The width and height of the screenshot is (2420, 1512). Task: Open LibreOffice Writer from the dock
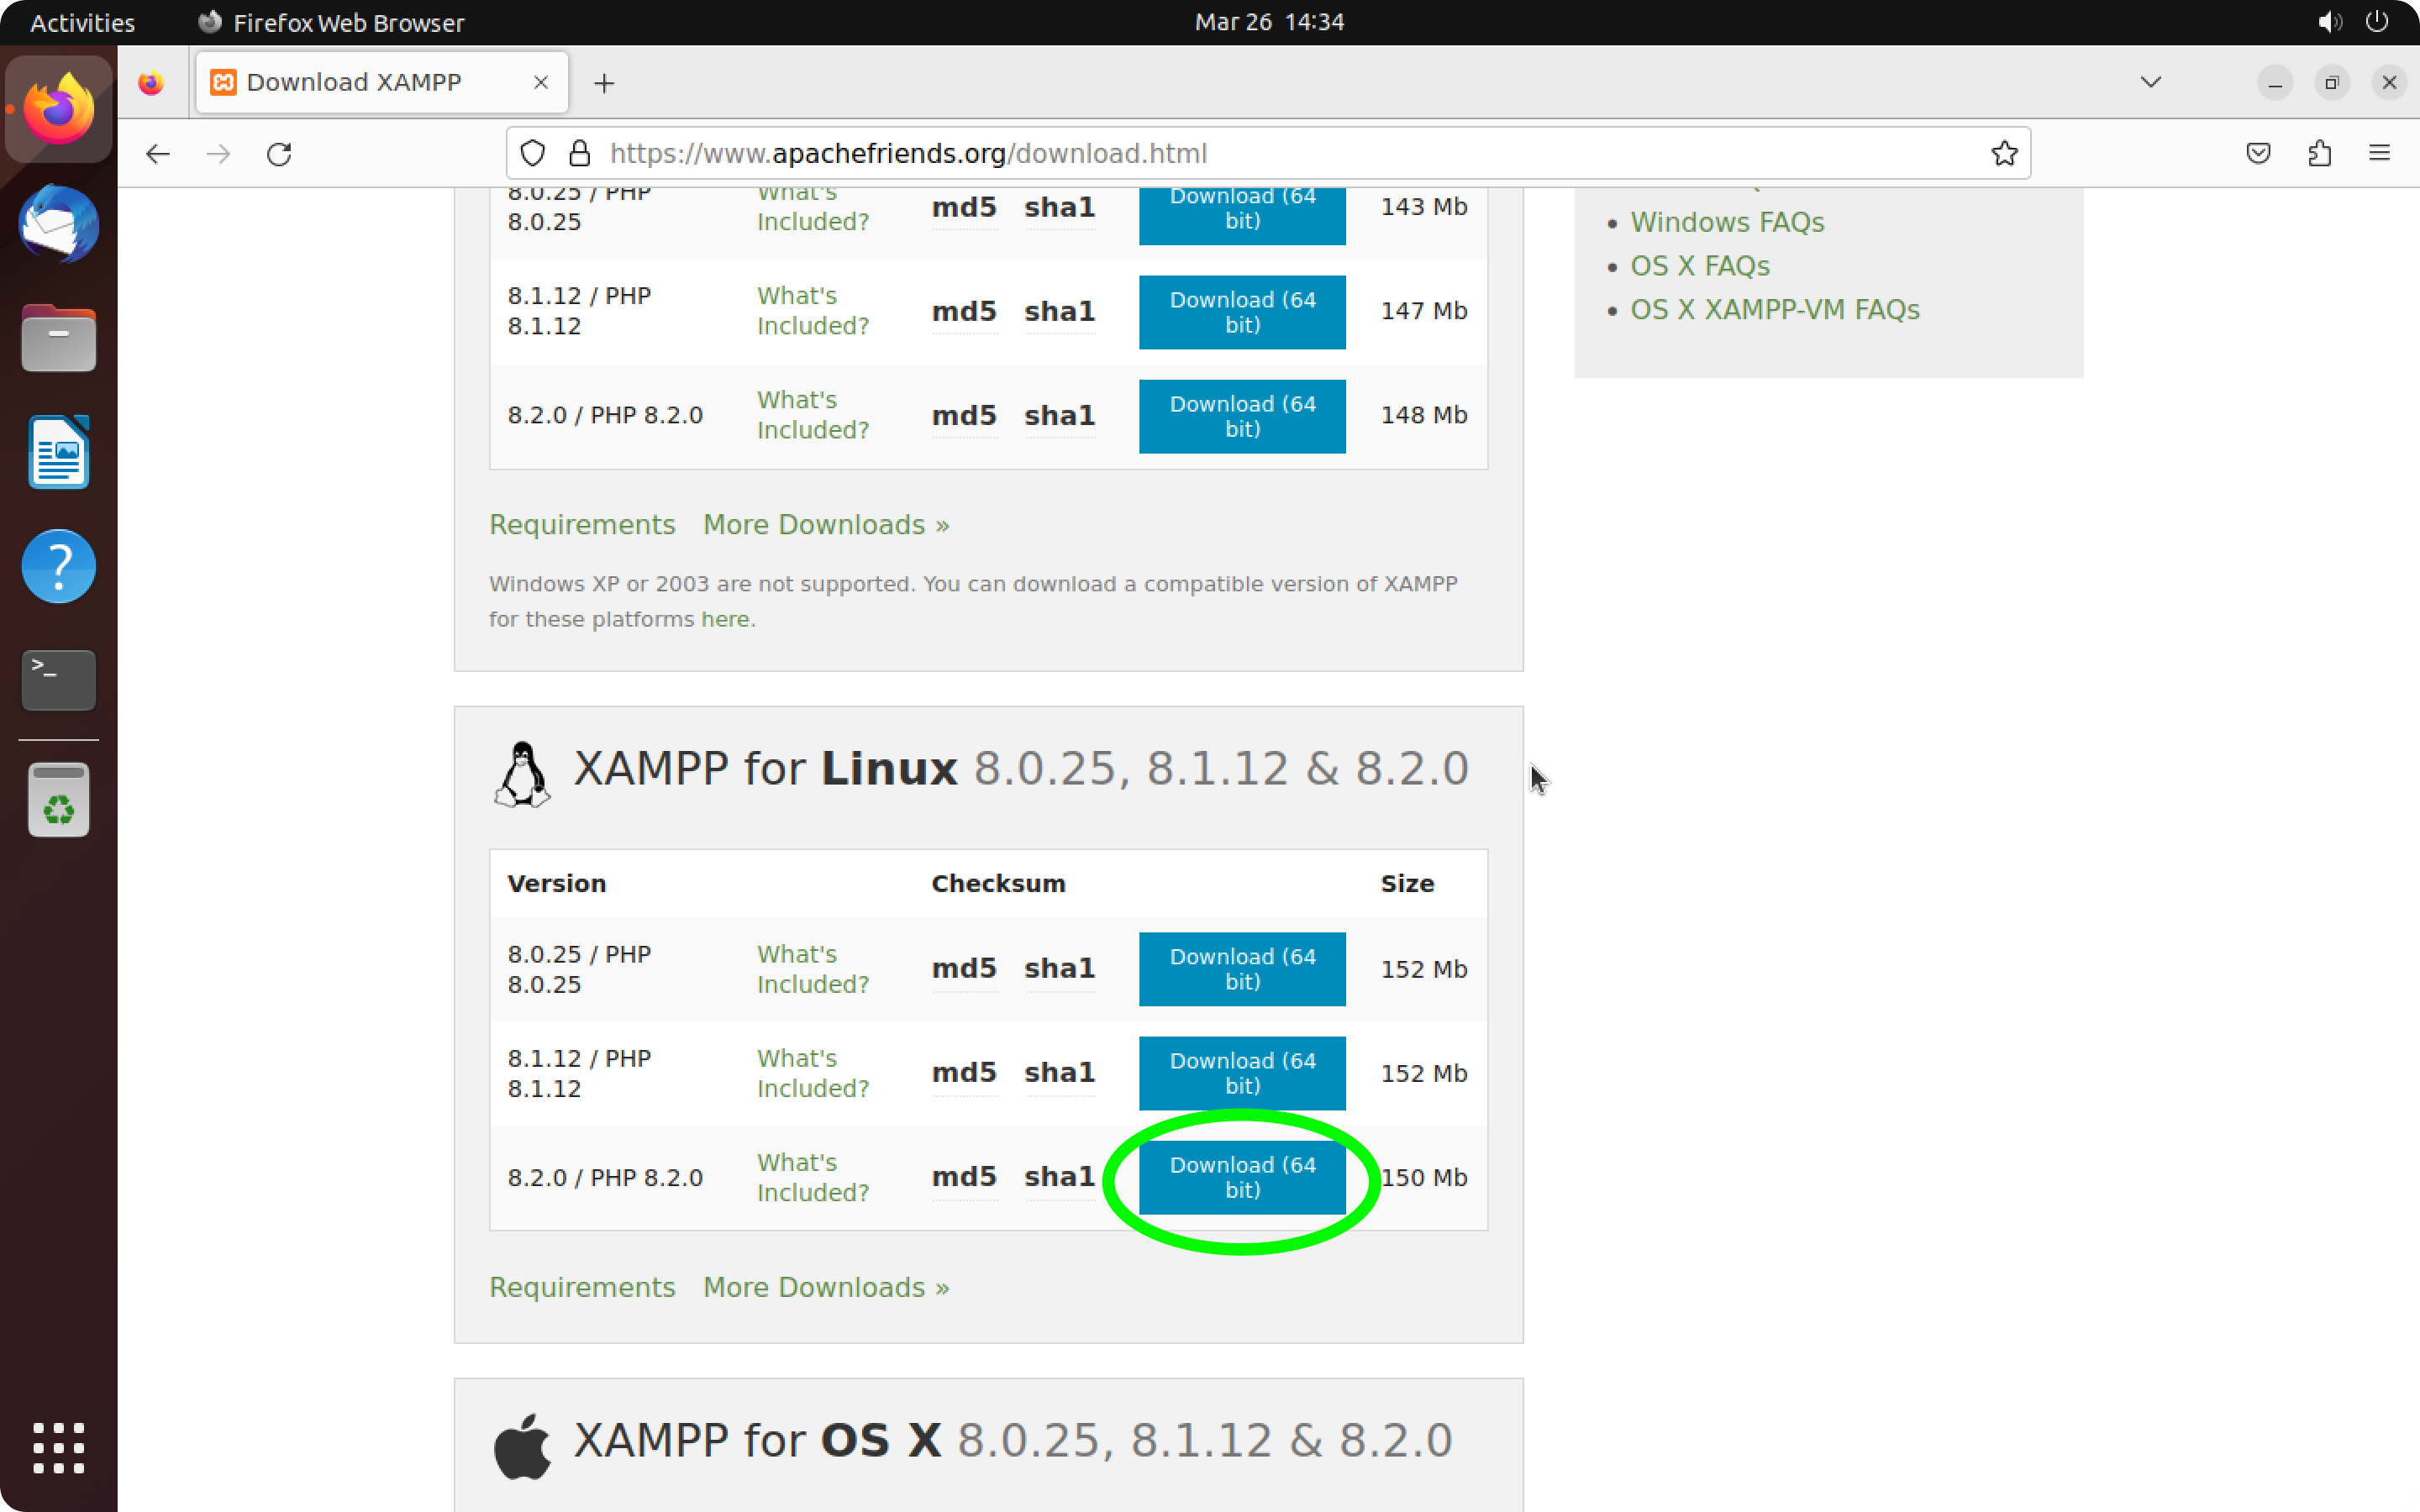tap(58, 452)
